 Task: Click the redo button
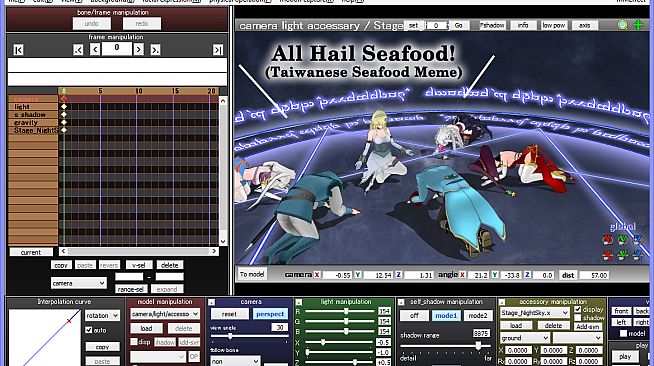click(x=142, y=24)
